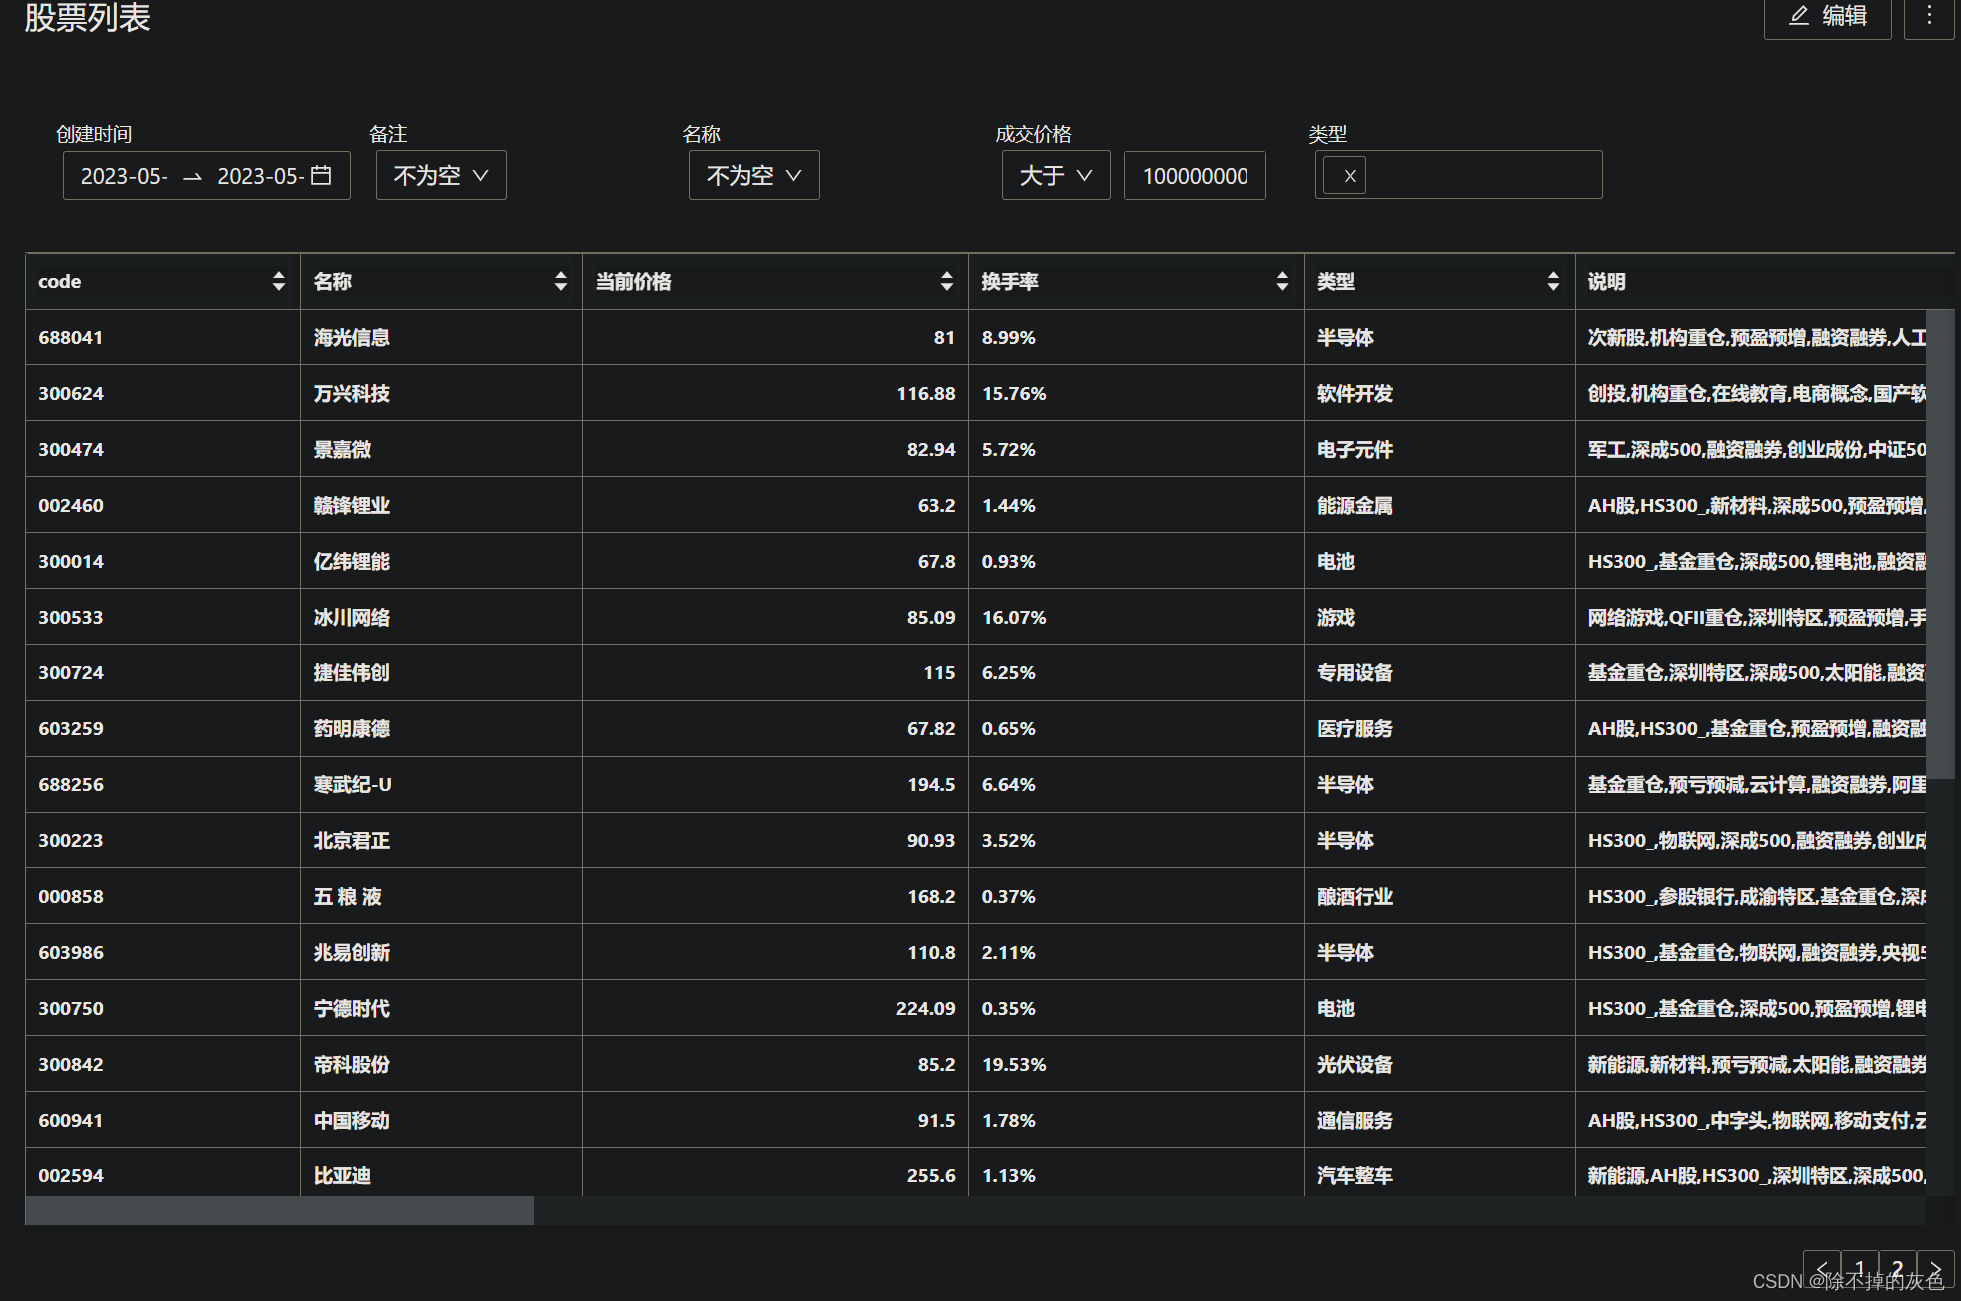Sort by 当前价格 column arrows
The image size is (1961, 1301).
point(946,281)
